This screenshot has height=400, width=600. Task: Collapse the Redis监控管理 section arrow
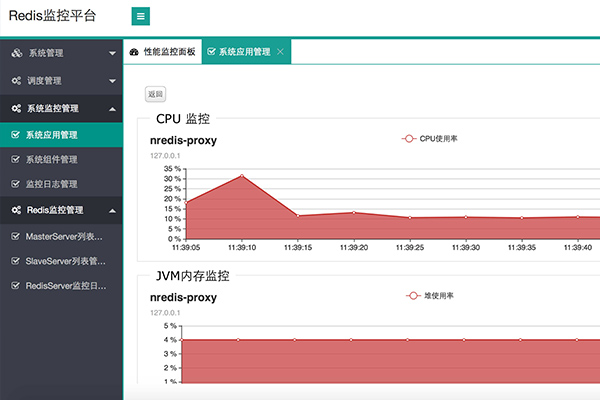[x=111, y=211]
